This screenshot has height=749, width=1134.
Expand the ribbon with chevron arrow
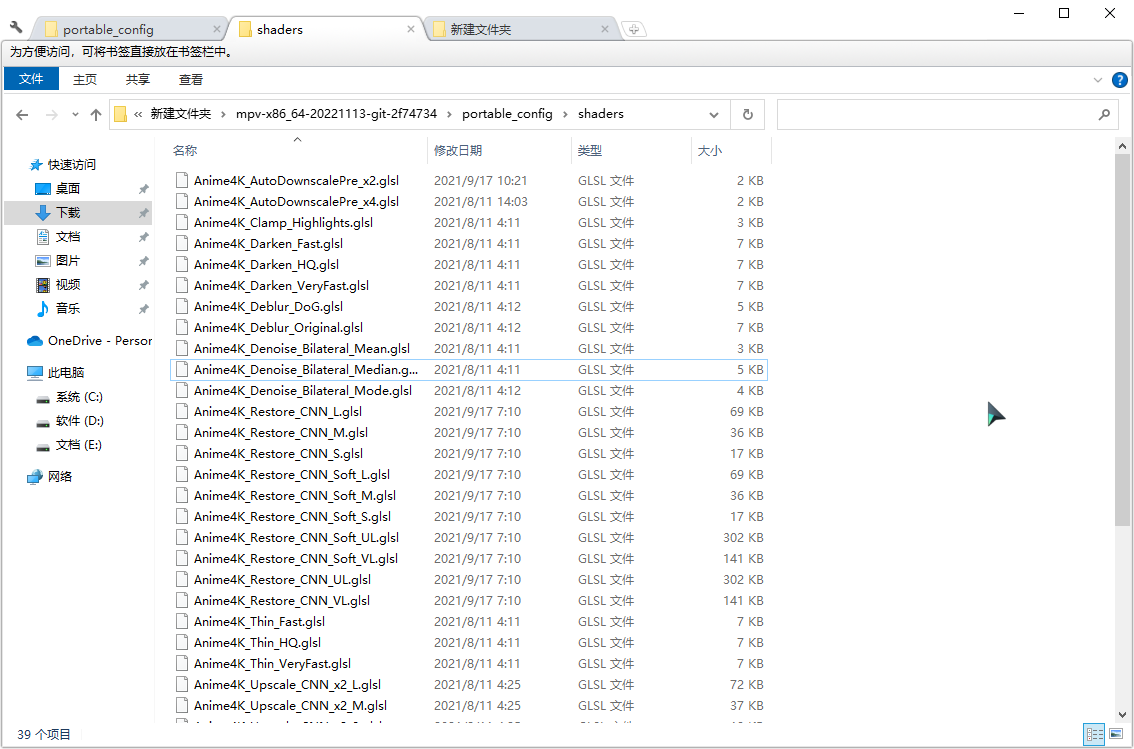(1097, 80)
